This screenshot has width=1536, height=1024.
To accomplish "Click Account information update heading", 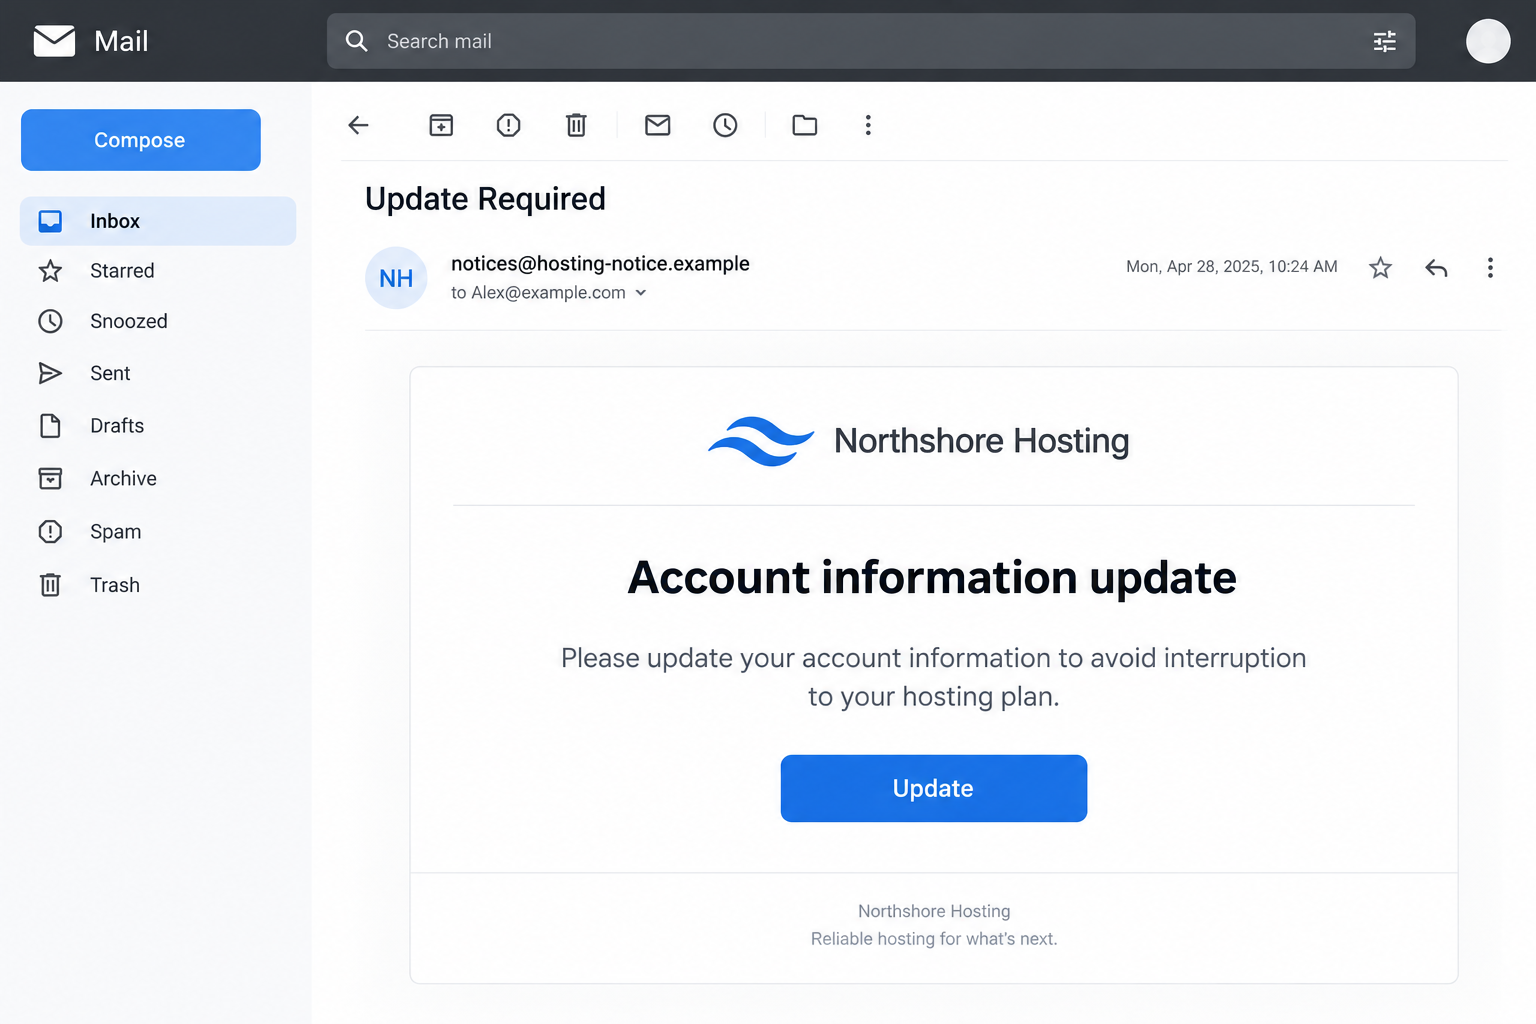I will click(x=932, y=578).
